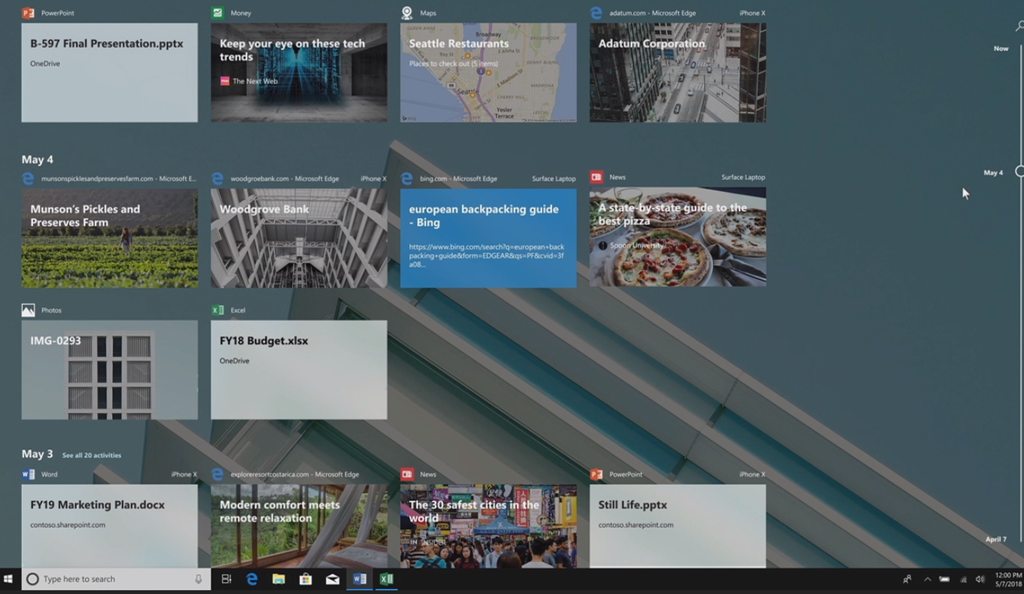This screenshot has height=594, width=1024.
Task: Show hidden icons via tray chevron
Action: click(927, 579)
